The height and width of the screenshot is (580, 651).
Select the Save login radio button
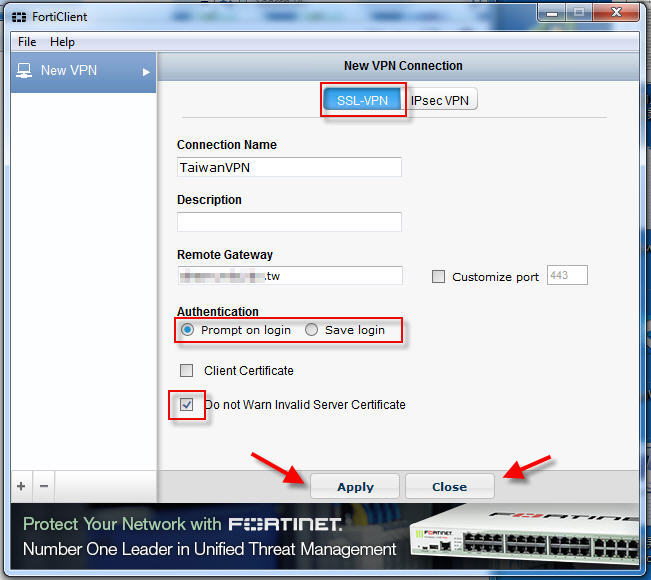311,330
